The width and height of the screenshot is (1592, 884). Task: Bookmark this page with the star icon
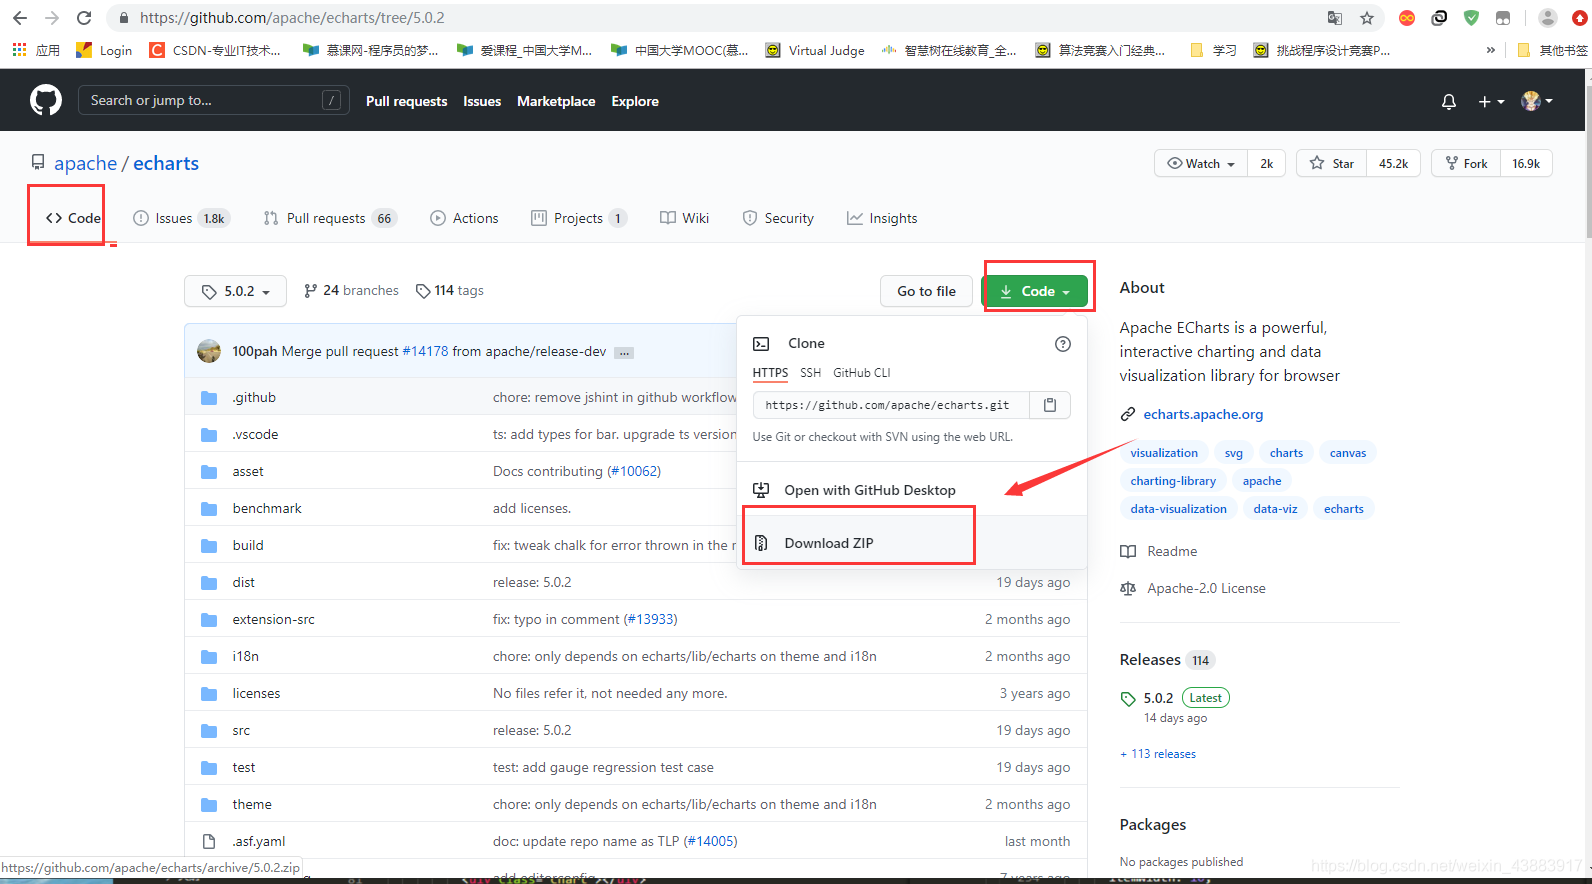coord(1367,18)
